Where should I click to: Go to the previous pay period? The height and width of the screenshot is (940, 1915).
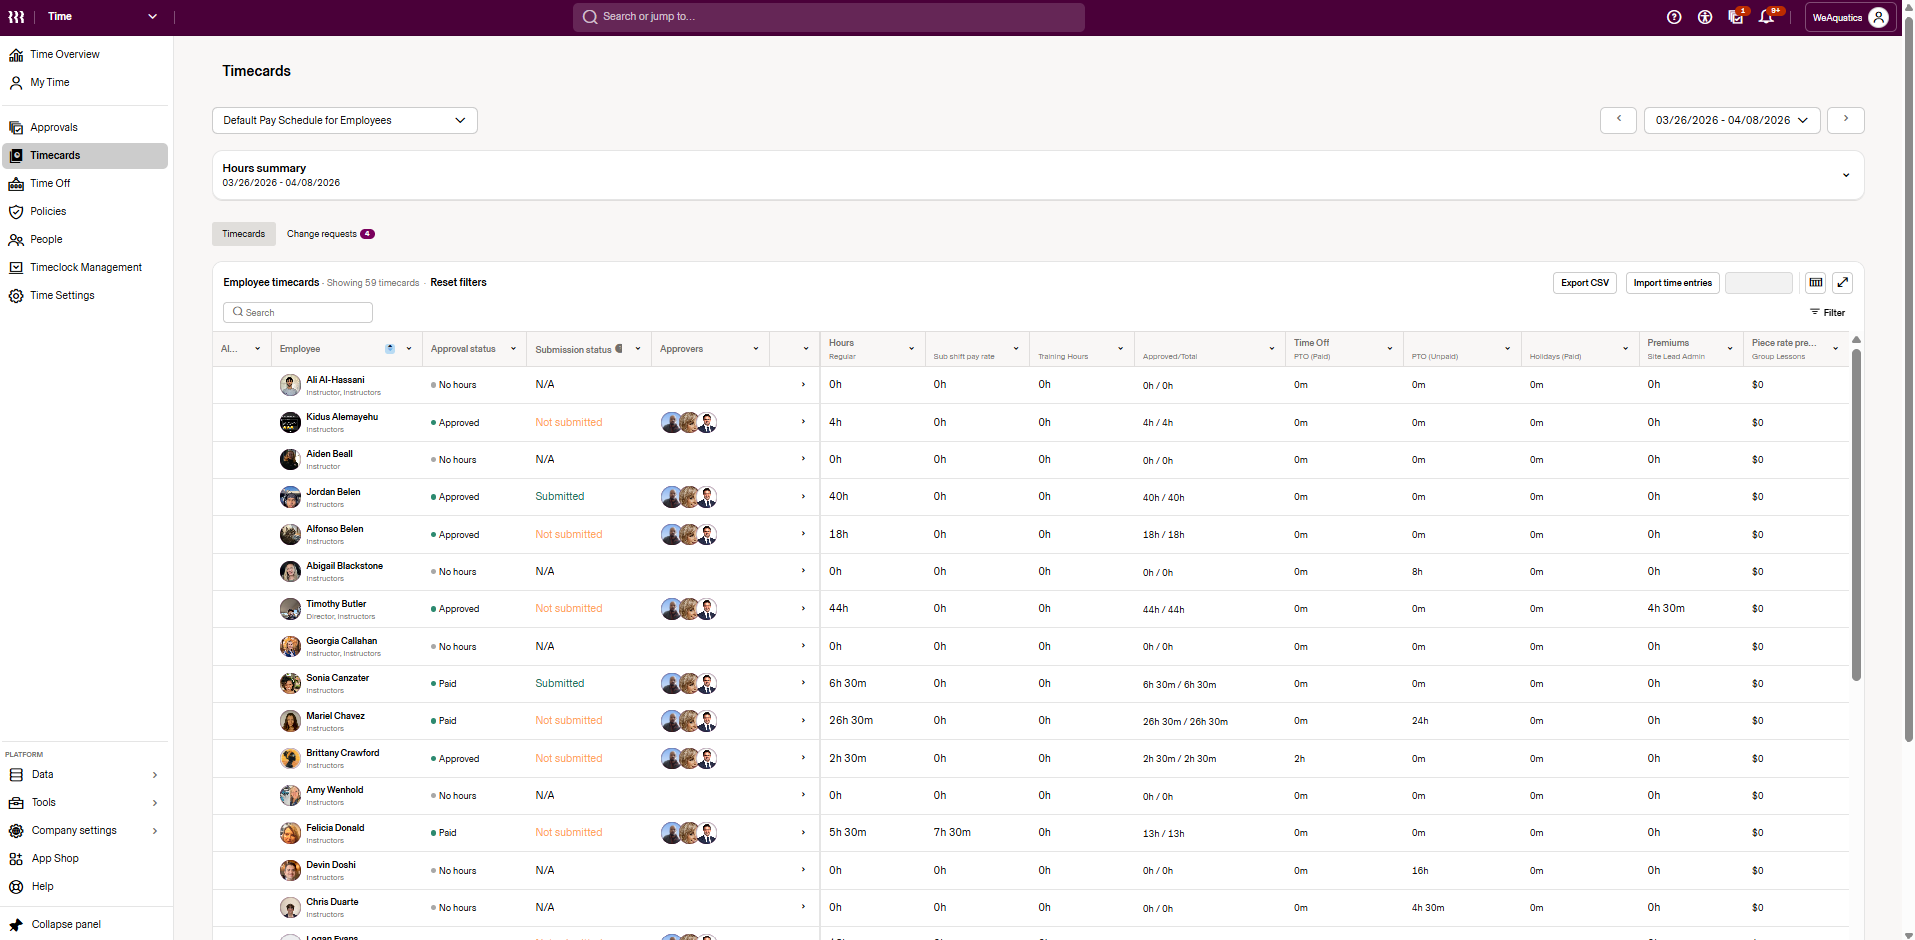click(1618, 120)
